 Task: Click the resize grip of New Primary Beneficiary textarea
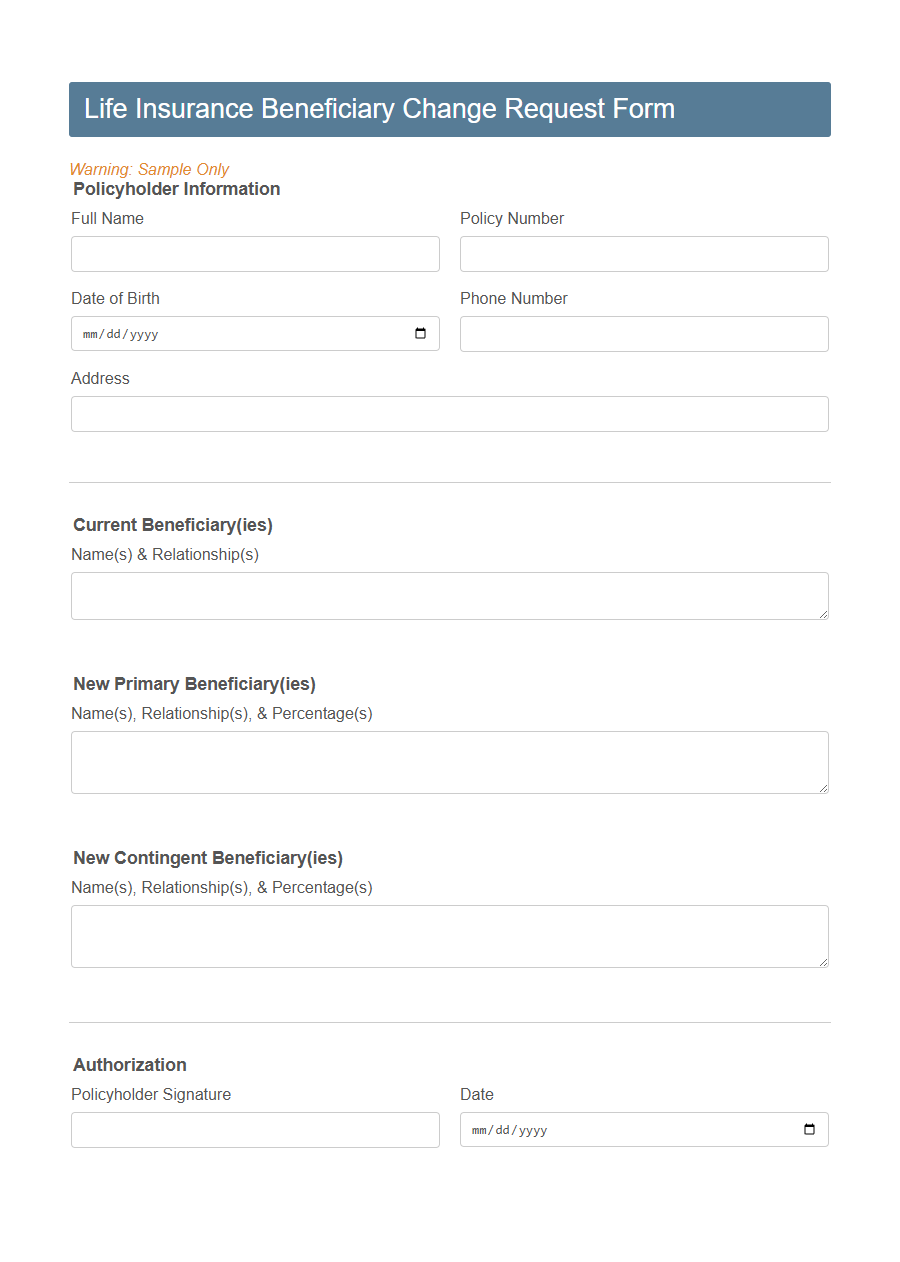coord(824,789)
